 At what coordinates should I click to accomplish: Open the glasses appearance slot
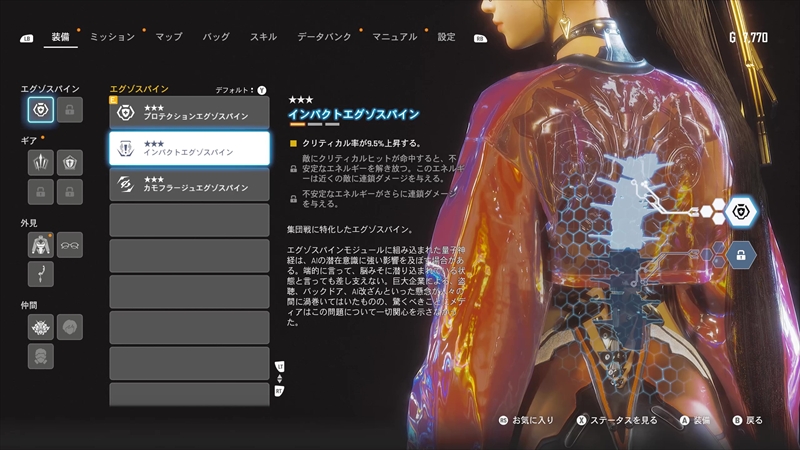[x=70, y=245]
